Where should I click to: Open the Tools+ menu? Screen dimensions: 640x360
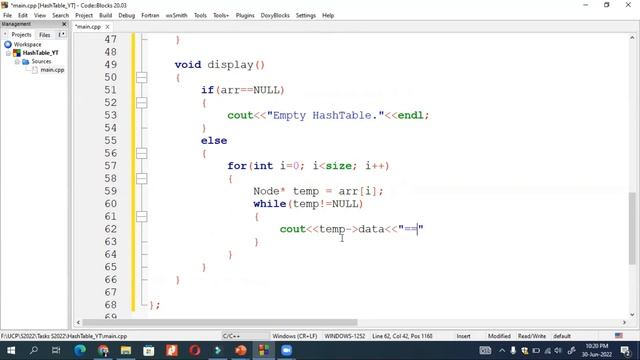click(x=221, y=16)
